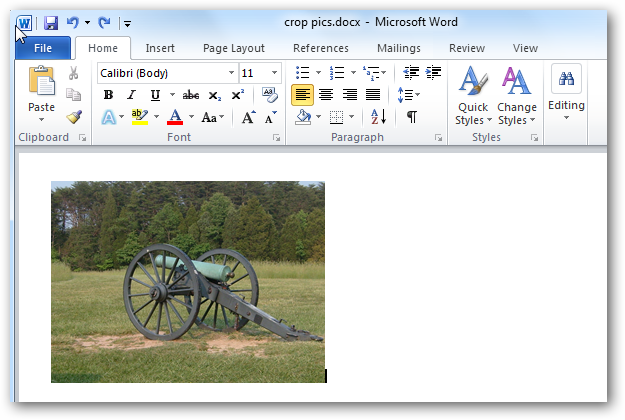This screenshot has height=420, width=625.
Task: Redo the last action
Action: [x=104, y=22]
